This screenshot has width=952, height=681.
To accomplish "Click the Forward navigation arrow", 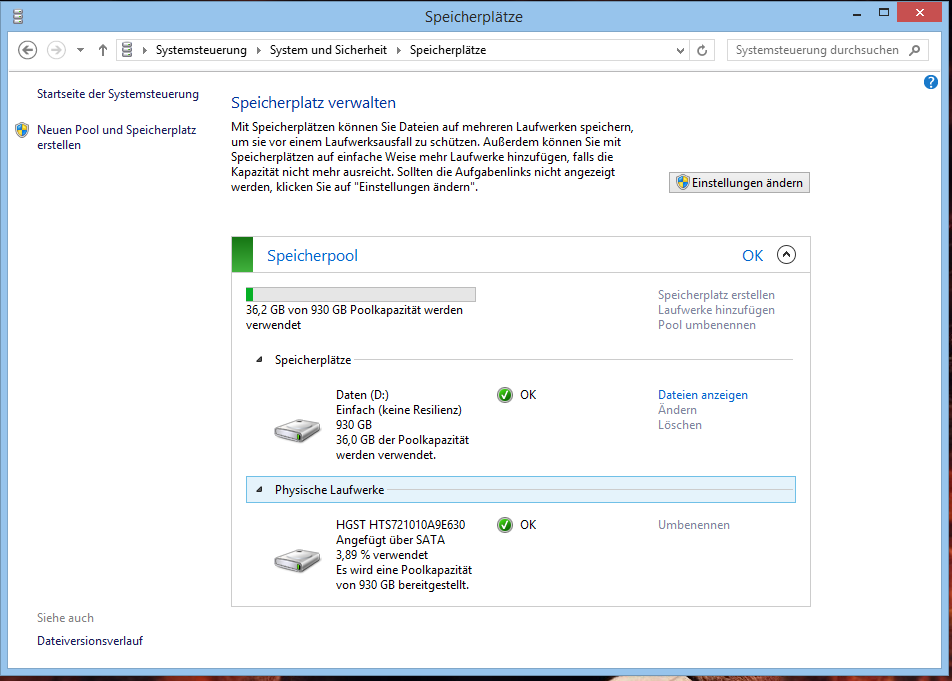I will pos(56,50).
